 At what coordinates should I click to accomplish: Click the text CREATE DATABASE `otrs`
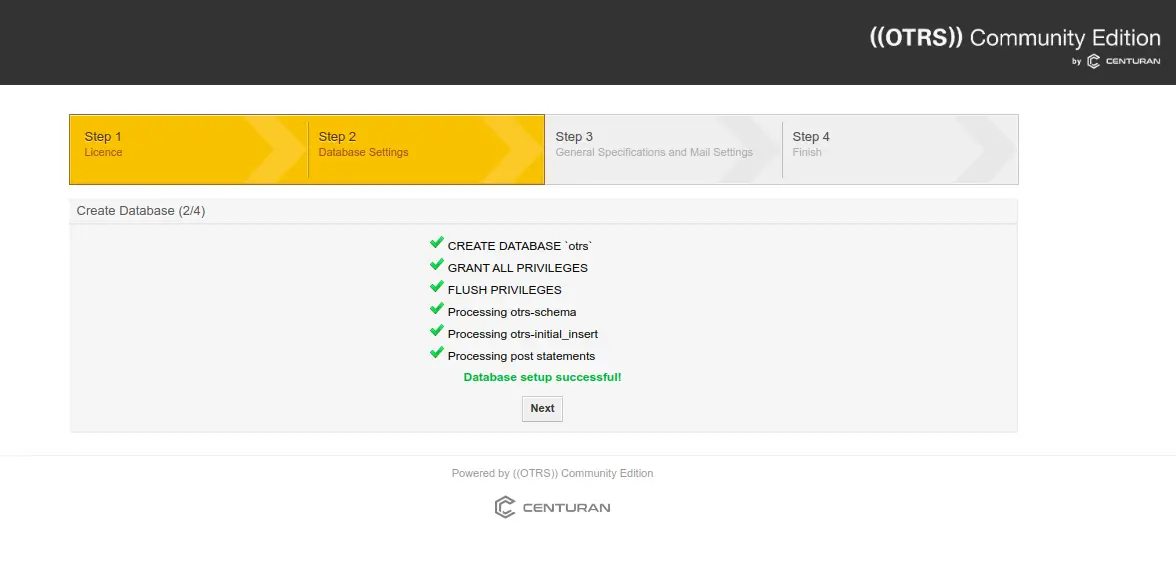pyautogui.click(x=520, y=246)
